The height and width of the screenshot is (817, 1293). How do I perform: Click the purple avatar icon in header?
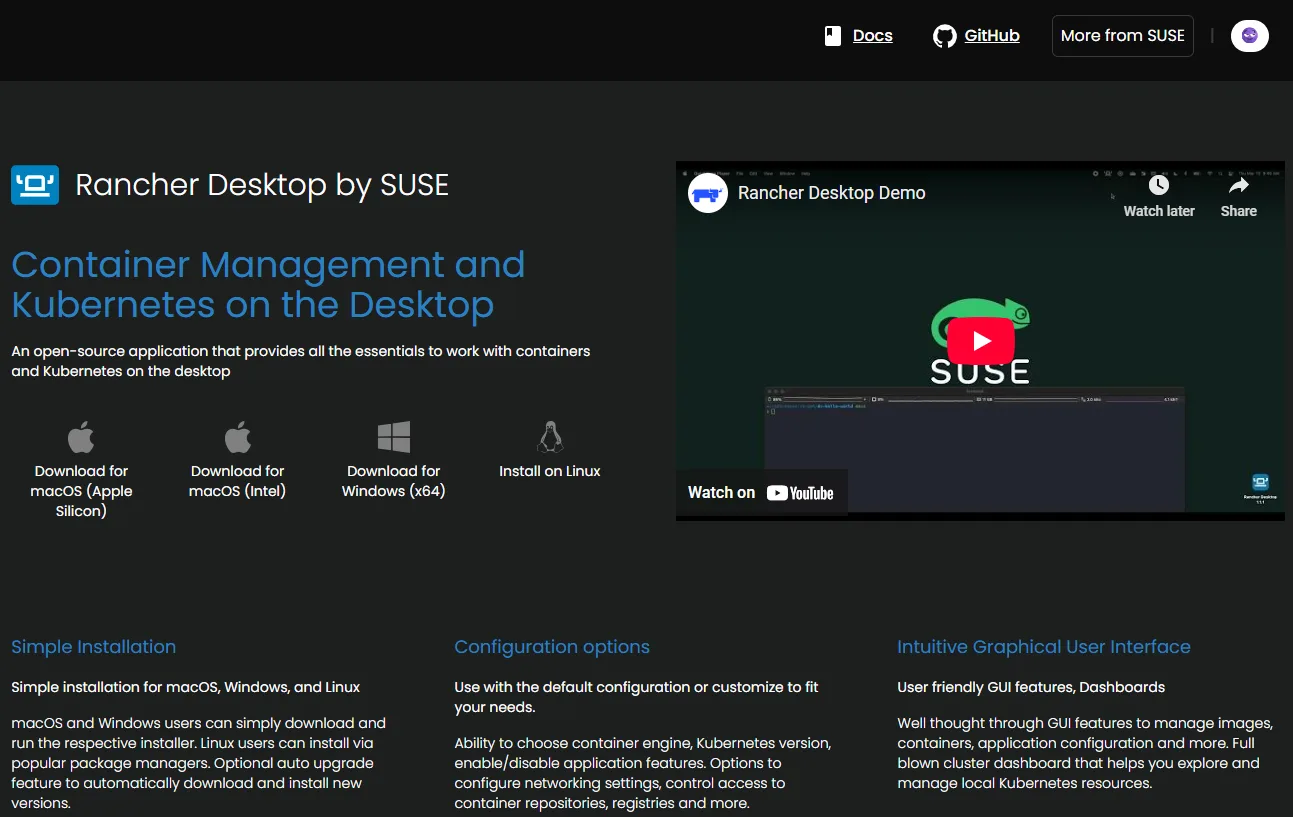coord(1249,36)
